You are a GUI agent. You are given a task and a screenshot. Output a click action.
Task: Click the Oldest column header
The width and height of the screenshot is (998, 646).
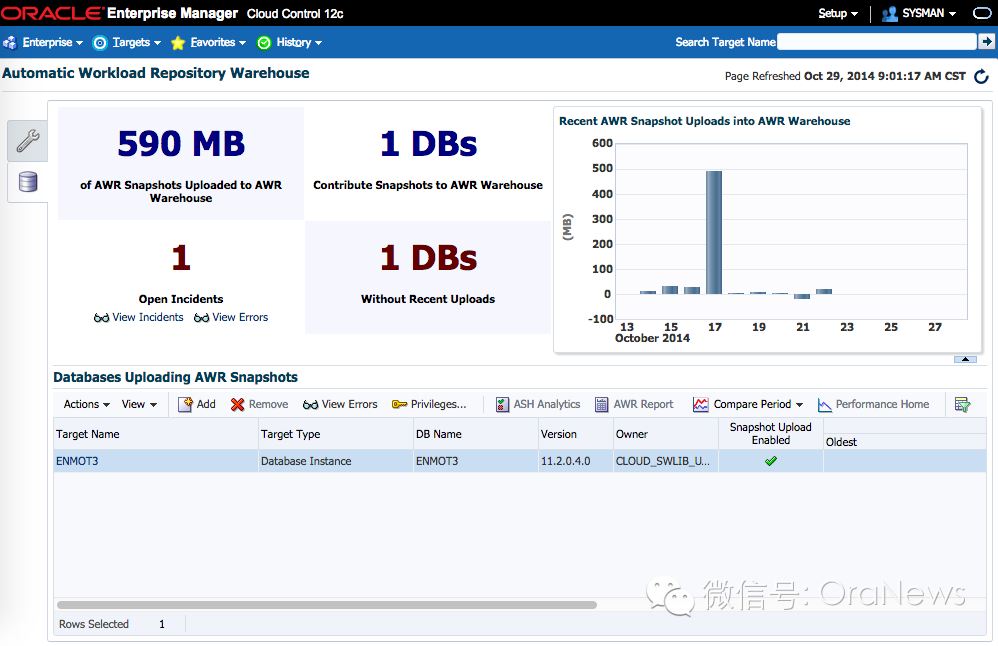click(904, 442)
